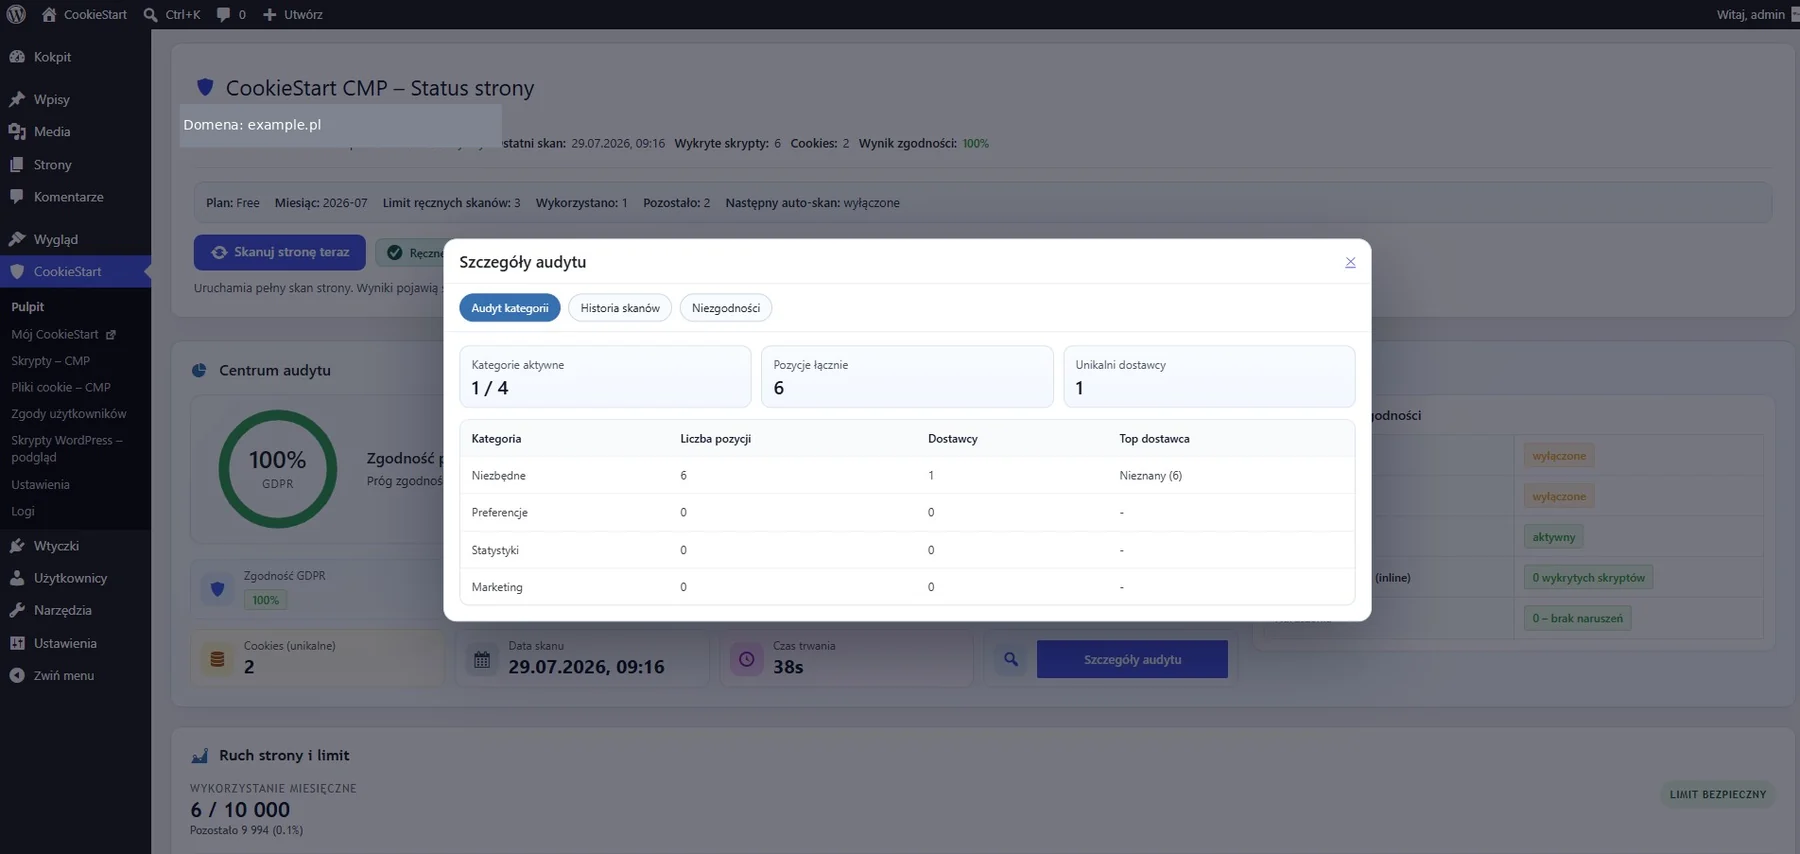This screenshot has height=854, width=1800.
Task: Click the Wygląd brush icon
Action: coord(17,239)
